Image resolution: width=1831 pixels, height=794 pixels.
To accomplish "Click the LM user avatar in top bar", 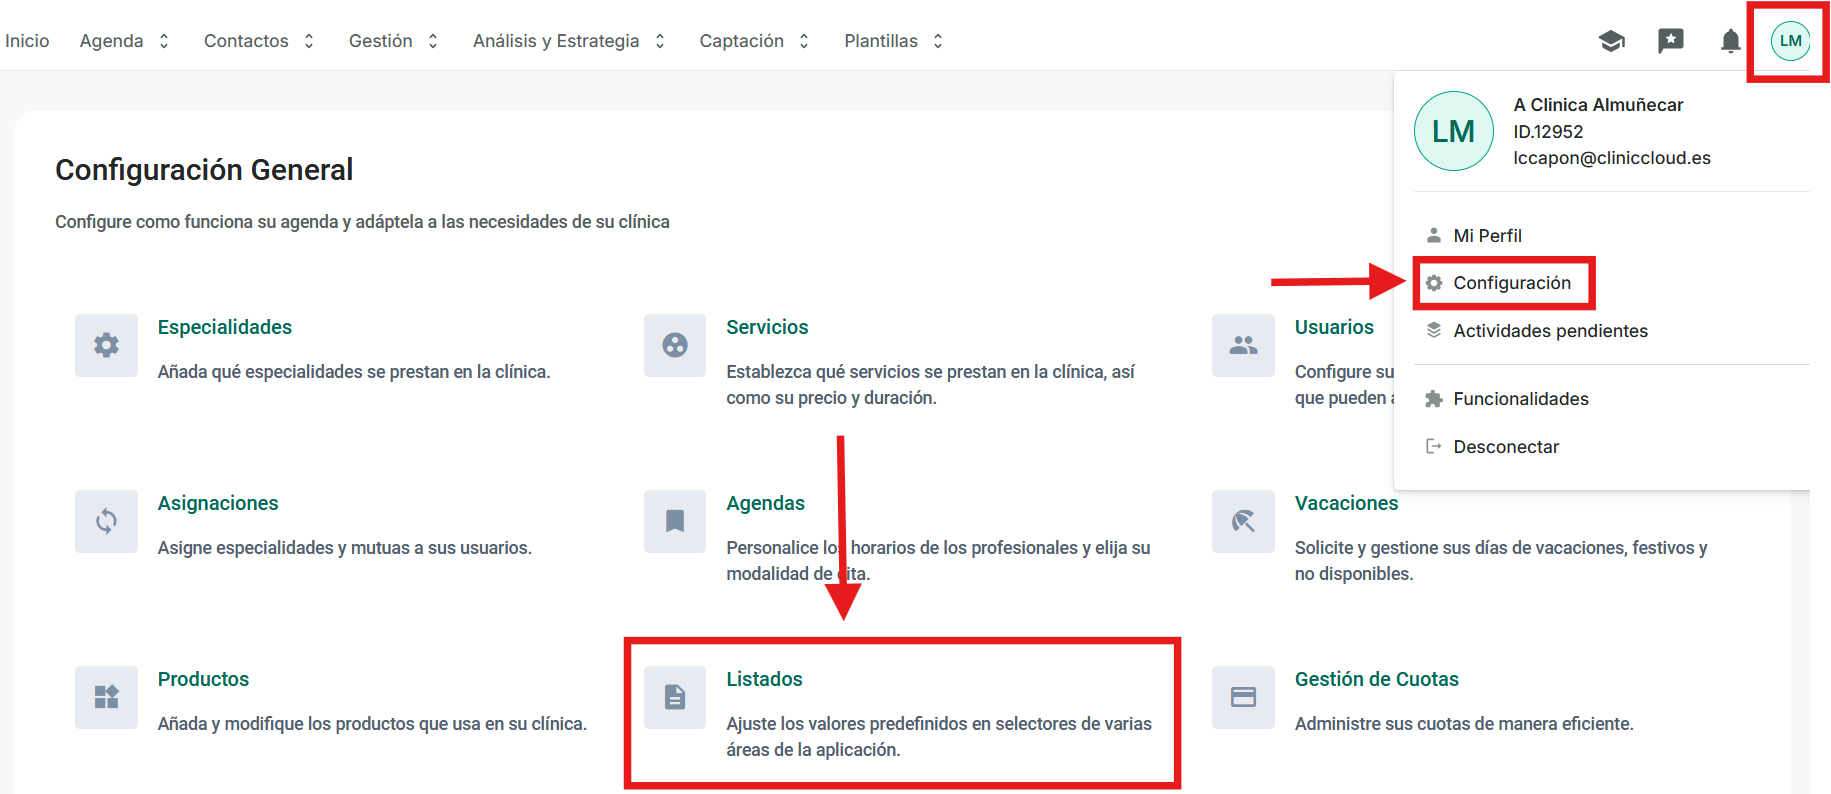I will click(x=1790, y=41).
